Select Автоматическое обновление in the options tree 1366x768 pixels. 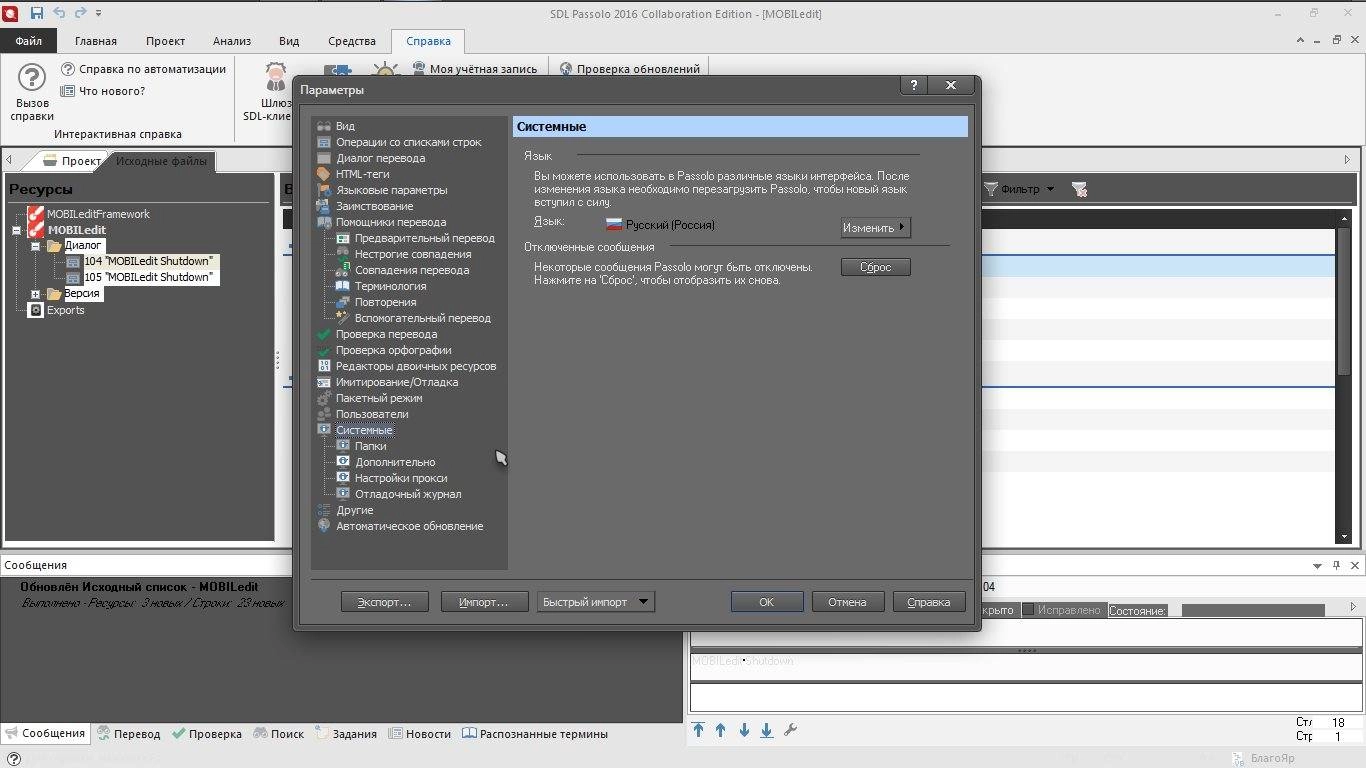pyautogui.click(x=410, y=526)
